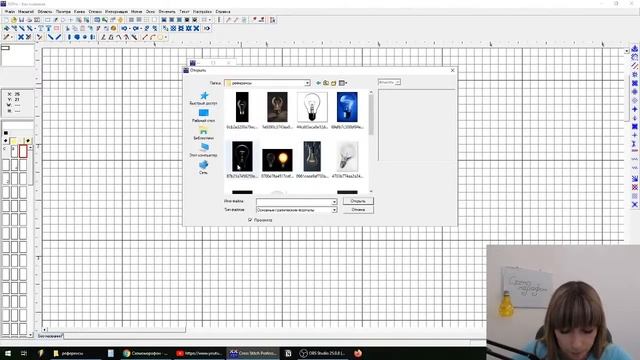Open the Файл menu
Viewport: 640px width, 360px height.
click(x=9, y=12)
